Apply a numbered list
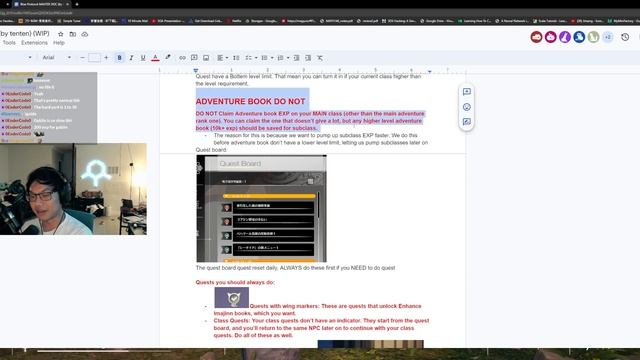This screenshot has height=360, width=640. (x=280, y=58)
